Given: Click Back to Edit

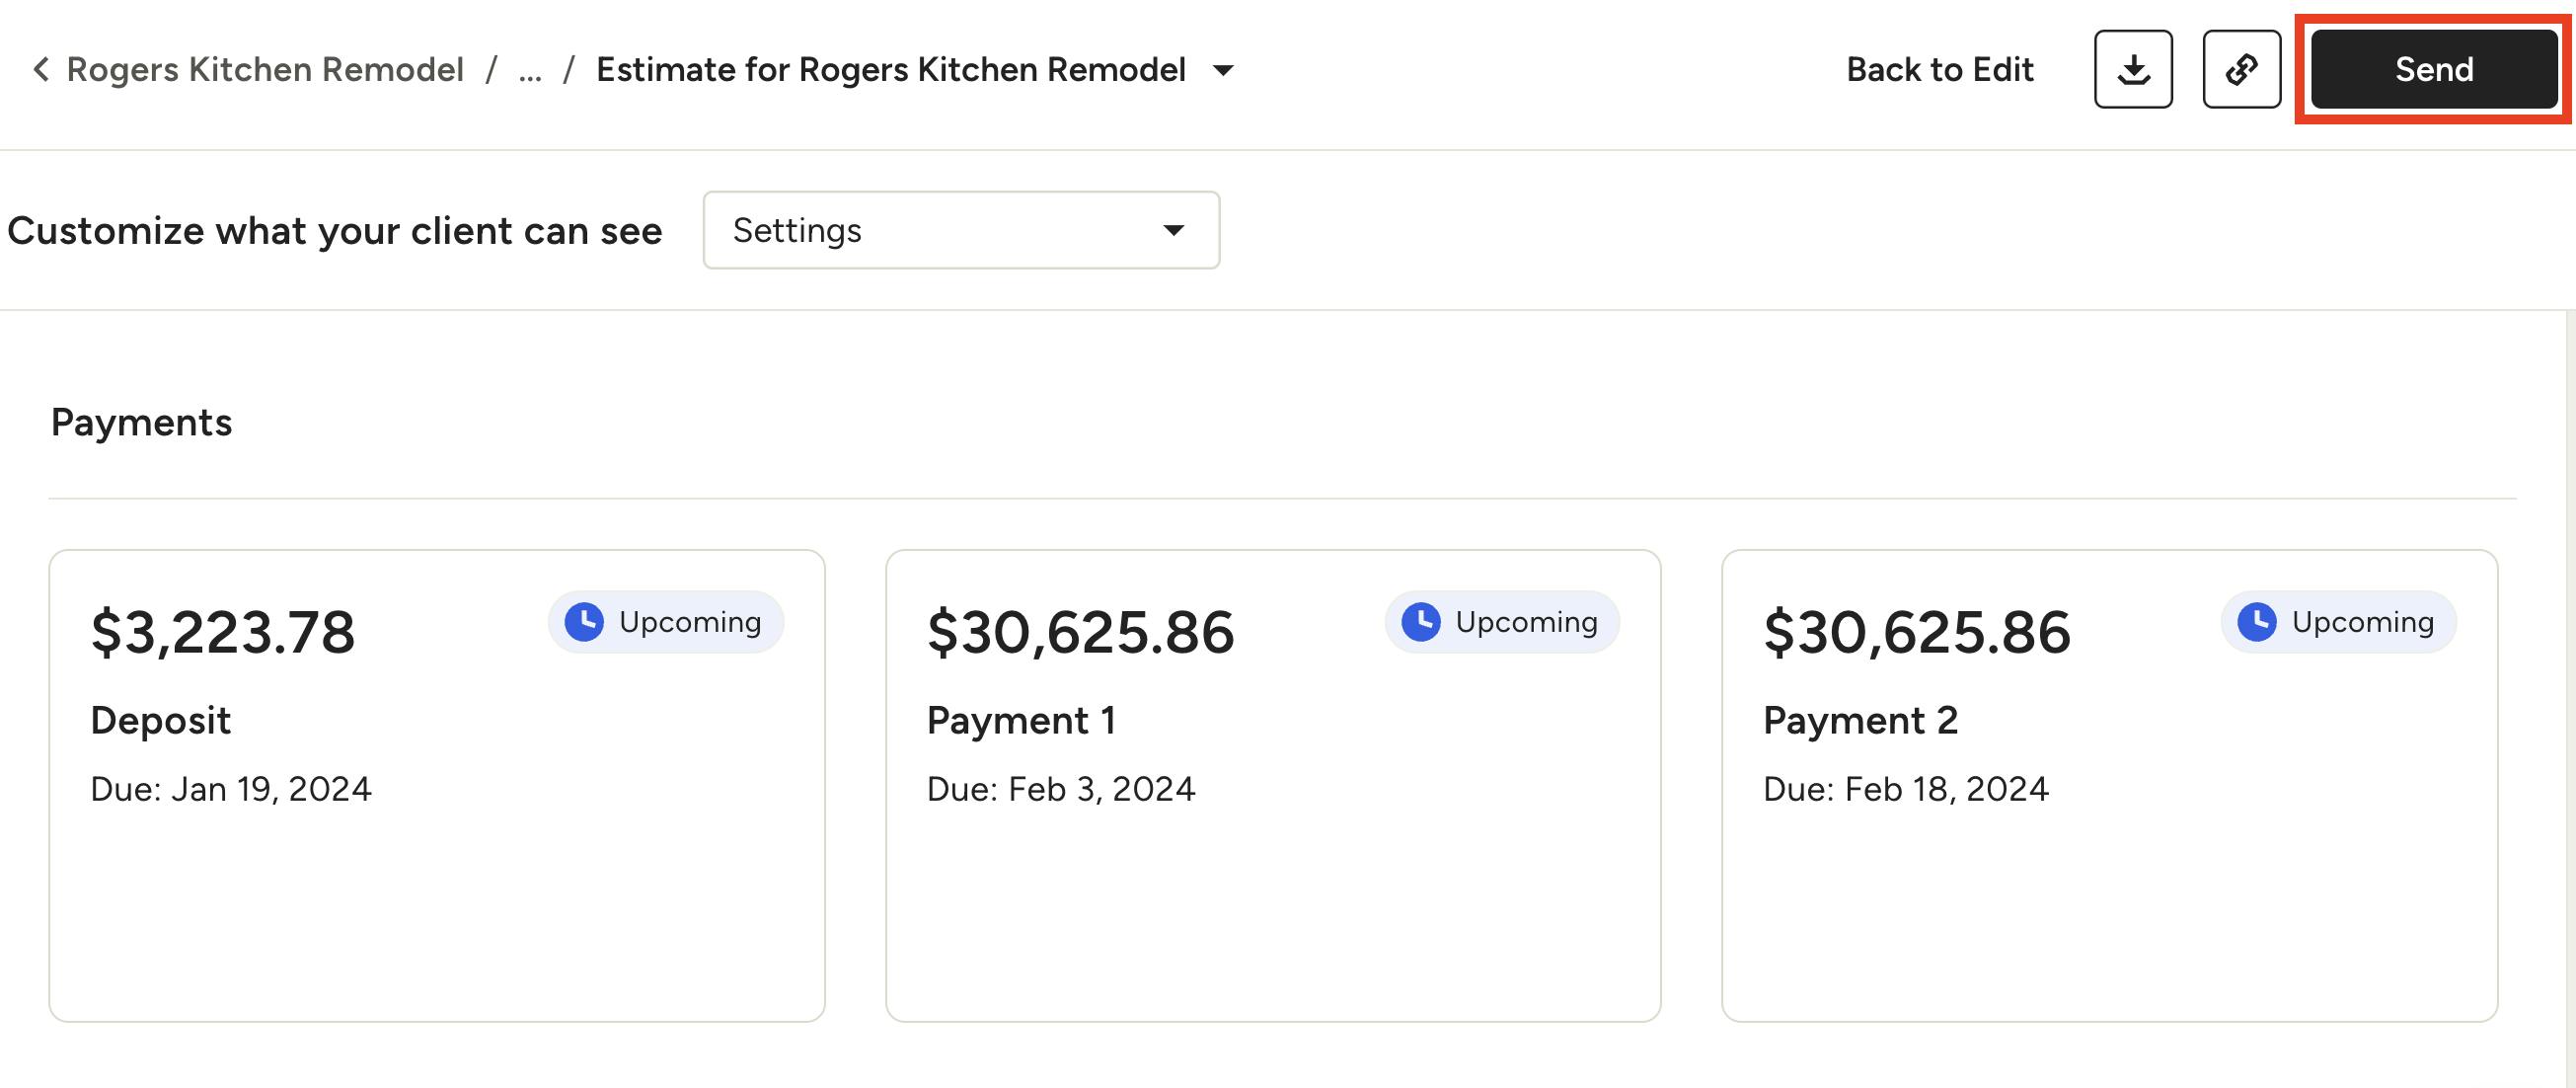Looking at the screenshot, I should tap(1940, 69).
